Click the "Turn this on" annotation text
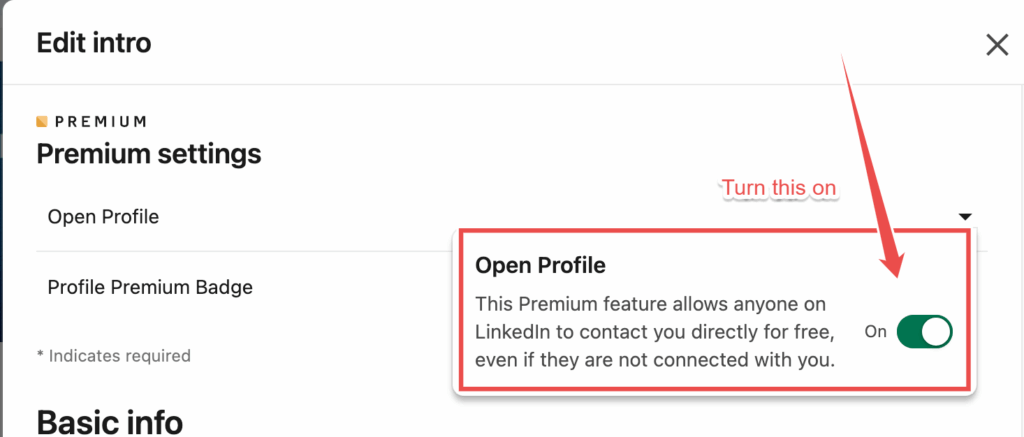 point(779,188)
